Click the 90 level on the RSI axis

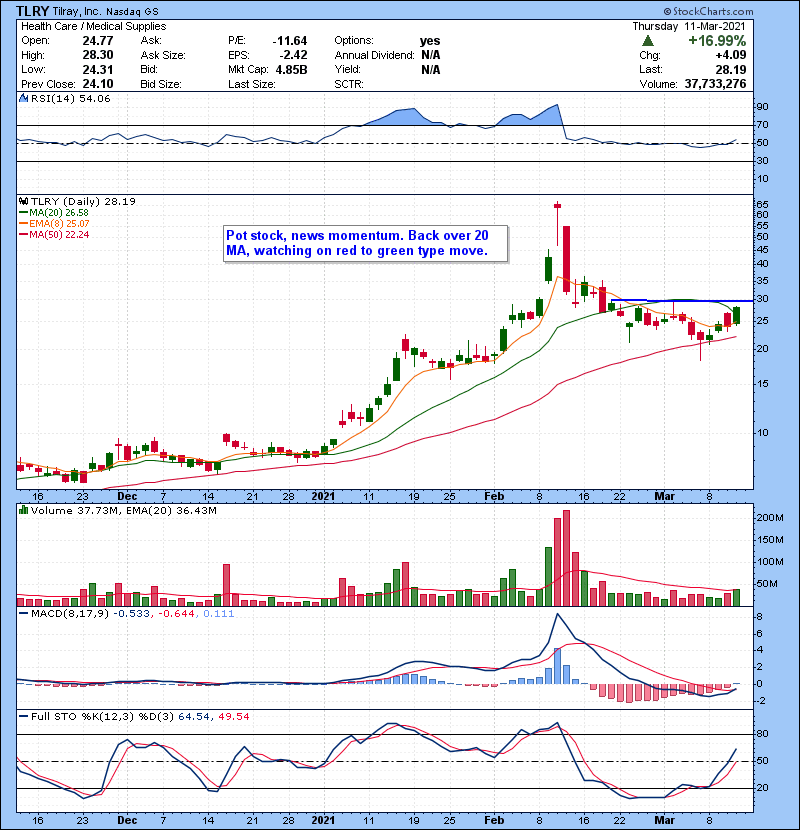(x=762, y=107)
